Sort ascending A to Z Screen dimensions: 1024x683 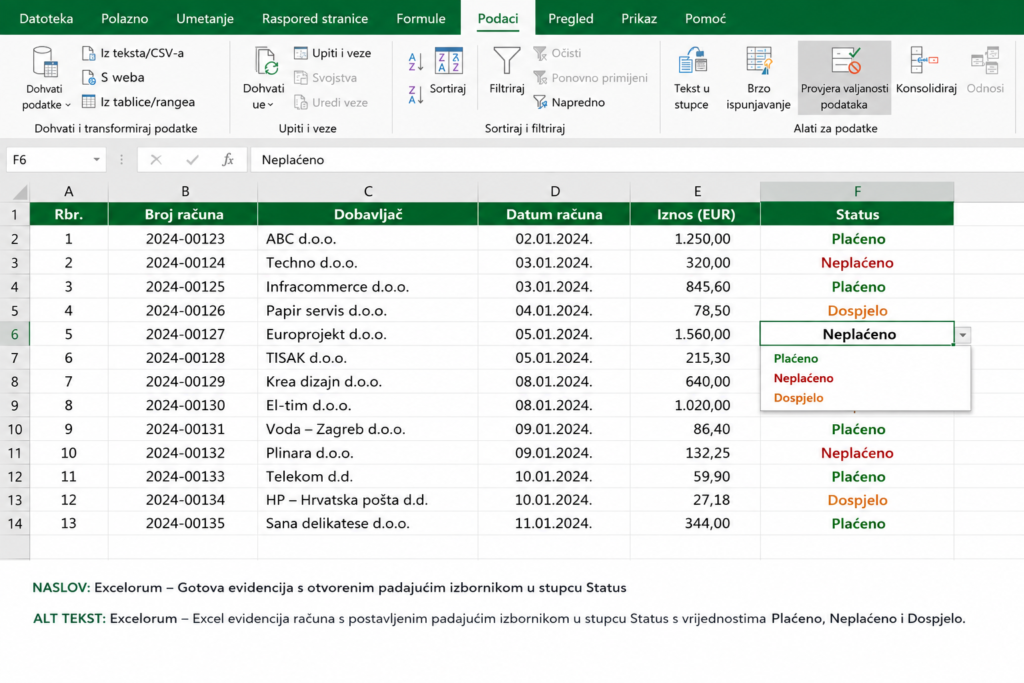416,62
